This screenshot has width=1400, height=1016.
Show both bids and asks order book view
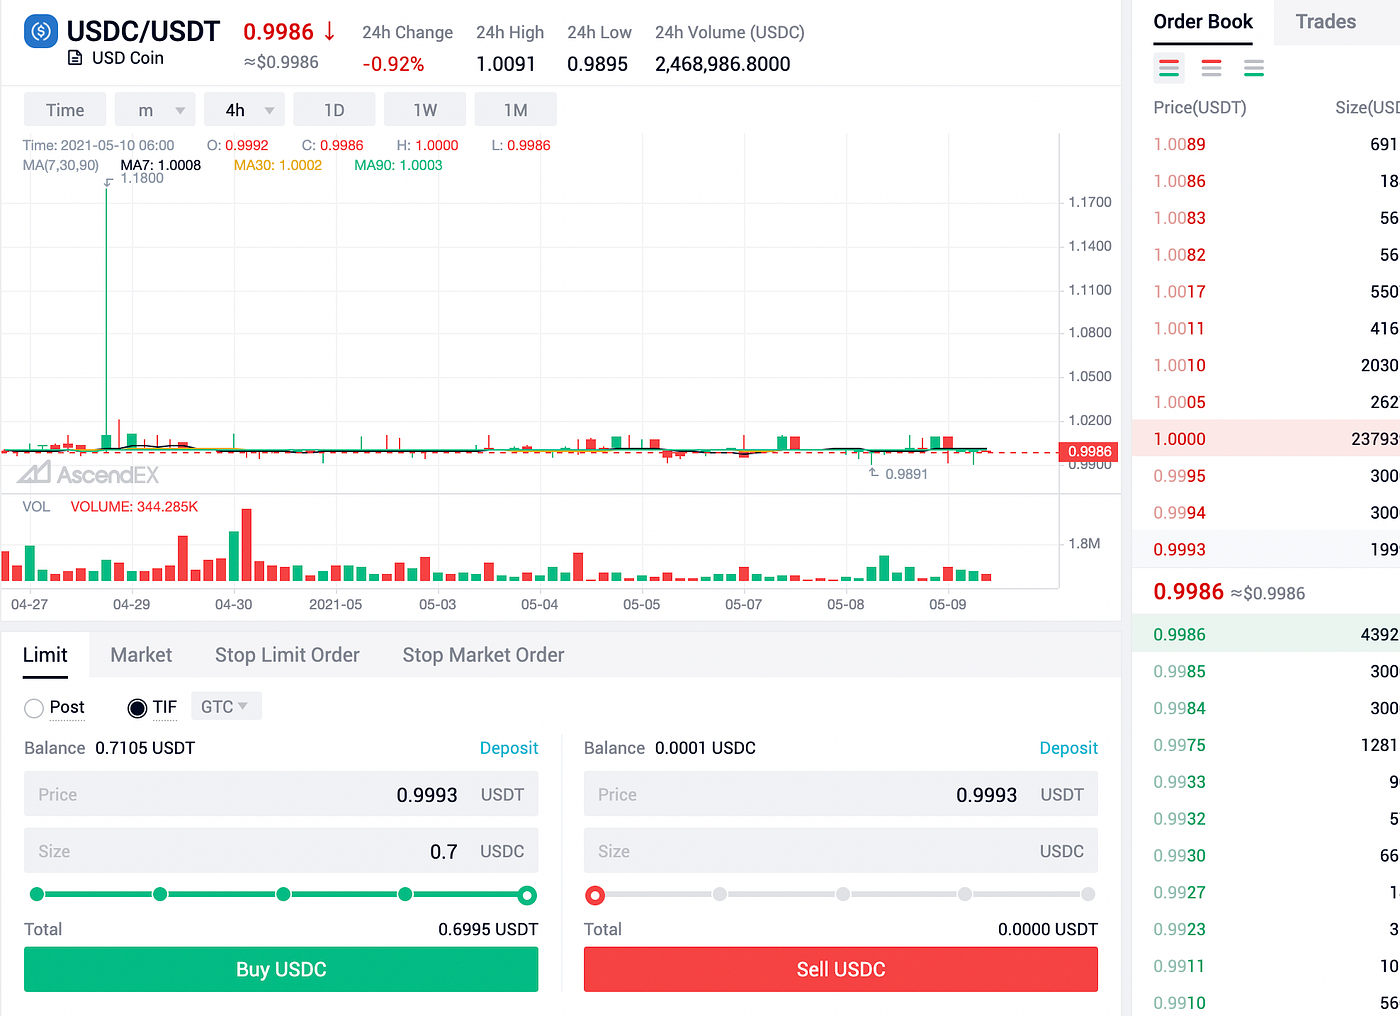pyautogui.click(x=1169, y=68)
